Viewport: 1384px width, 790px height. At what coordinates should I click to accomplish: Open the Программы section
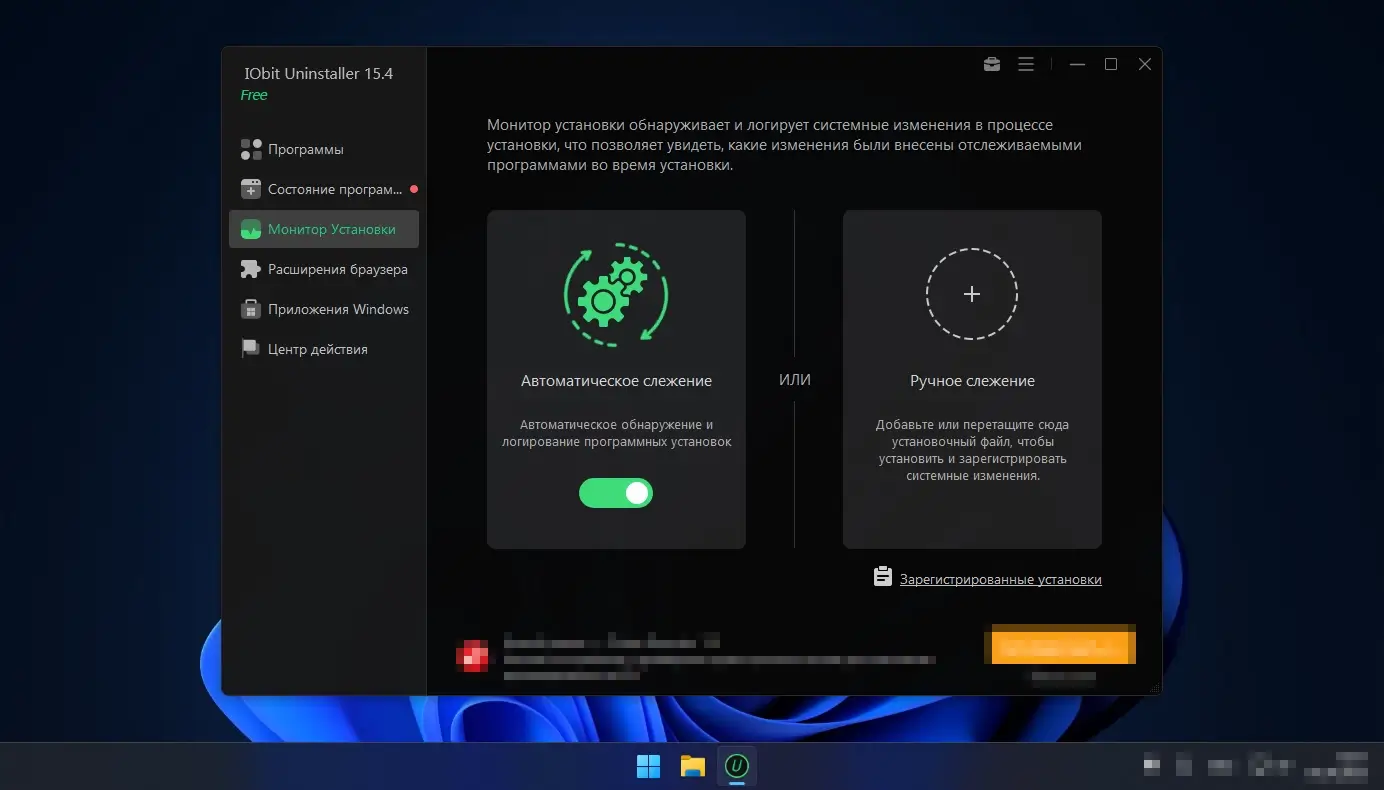coord(323,149)
